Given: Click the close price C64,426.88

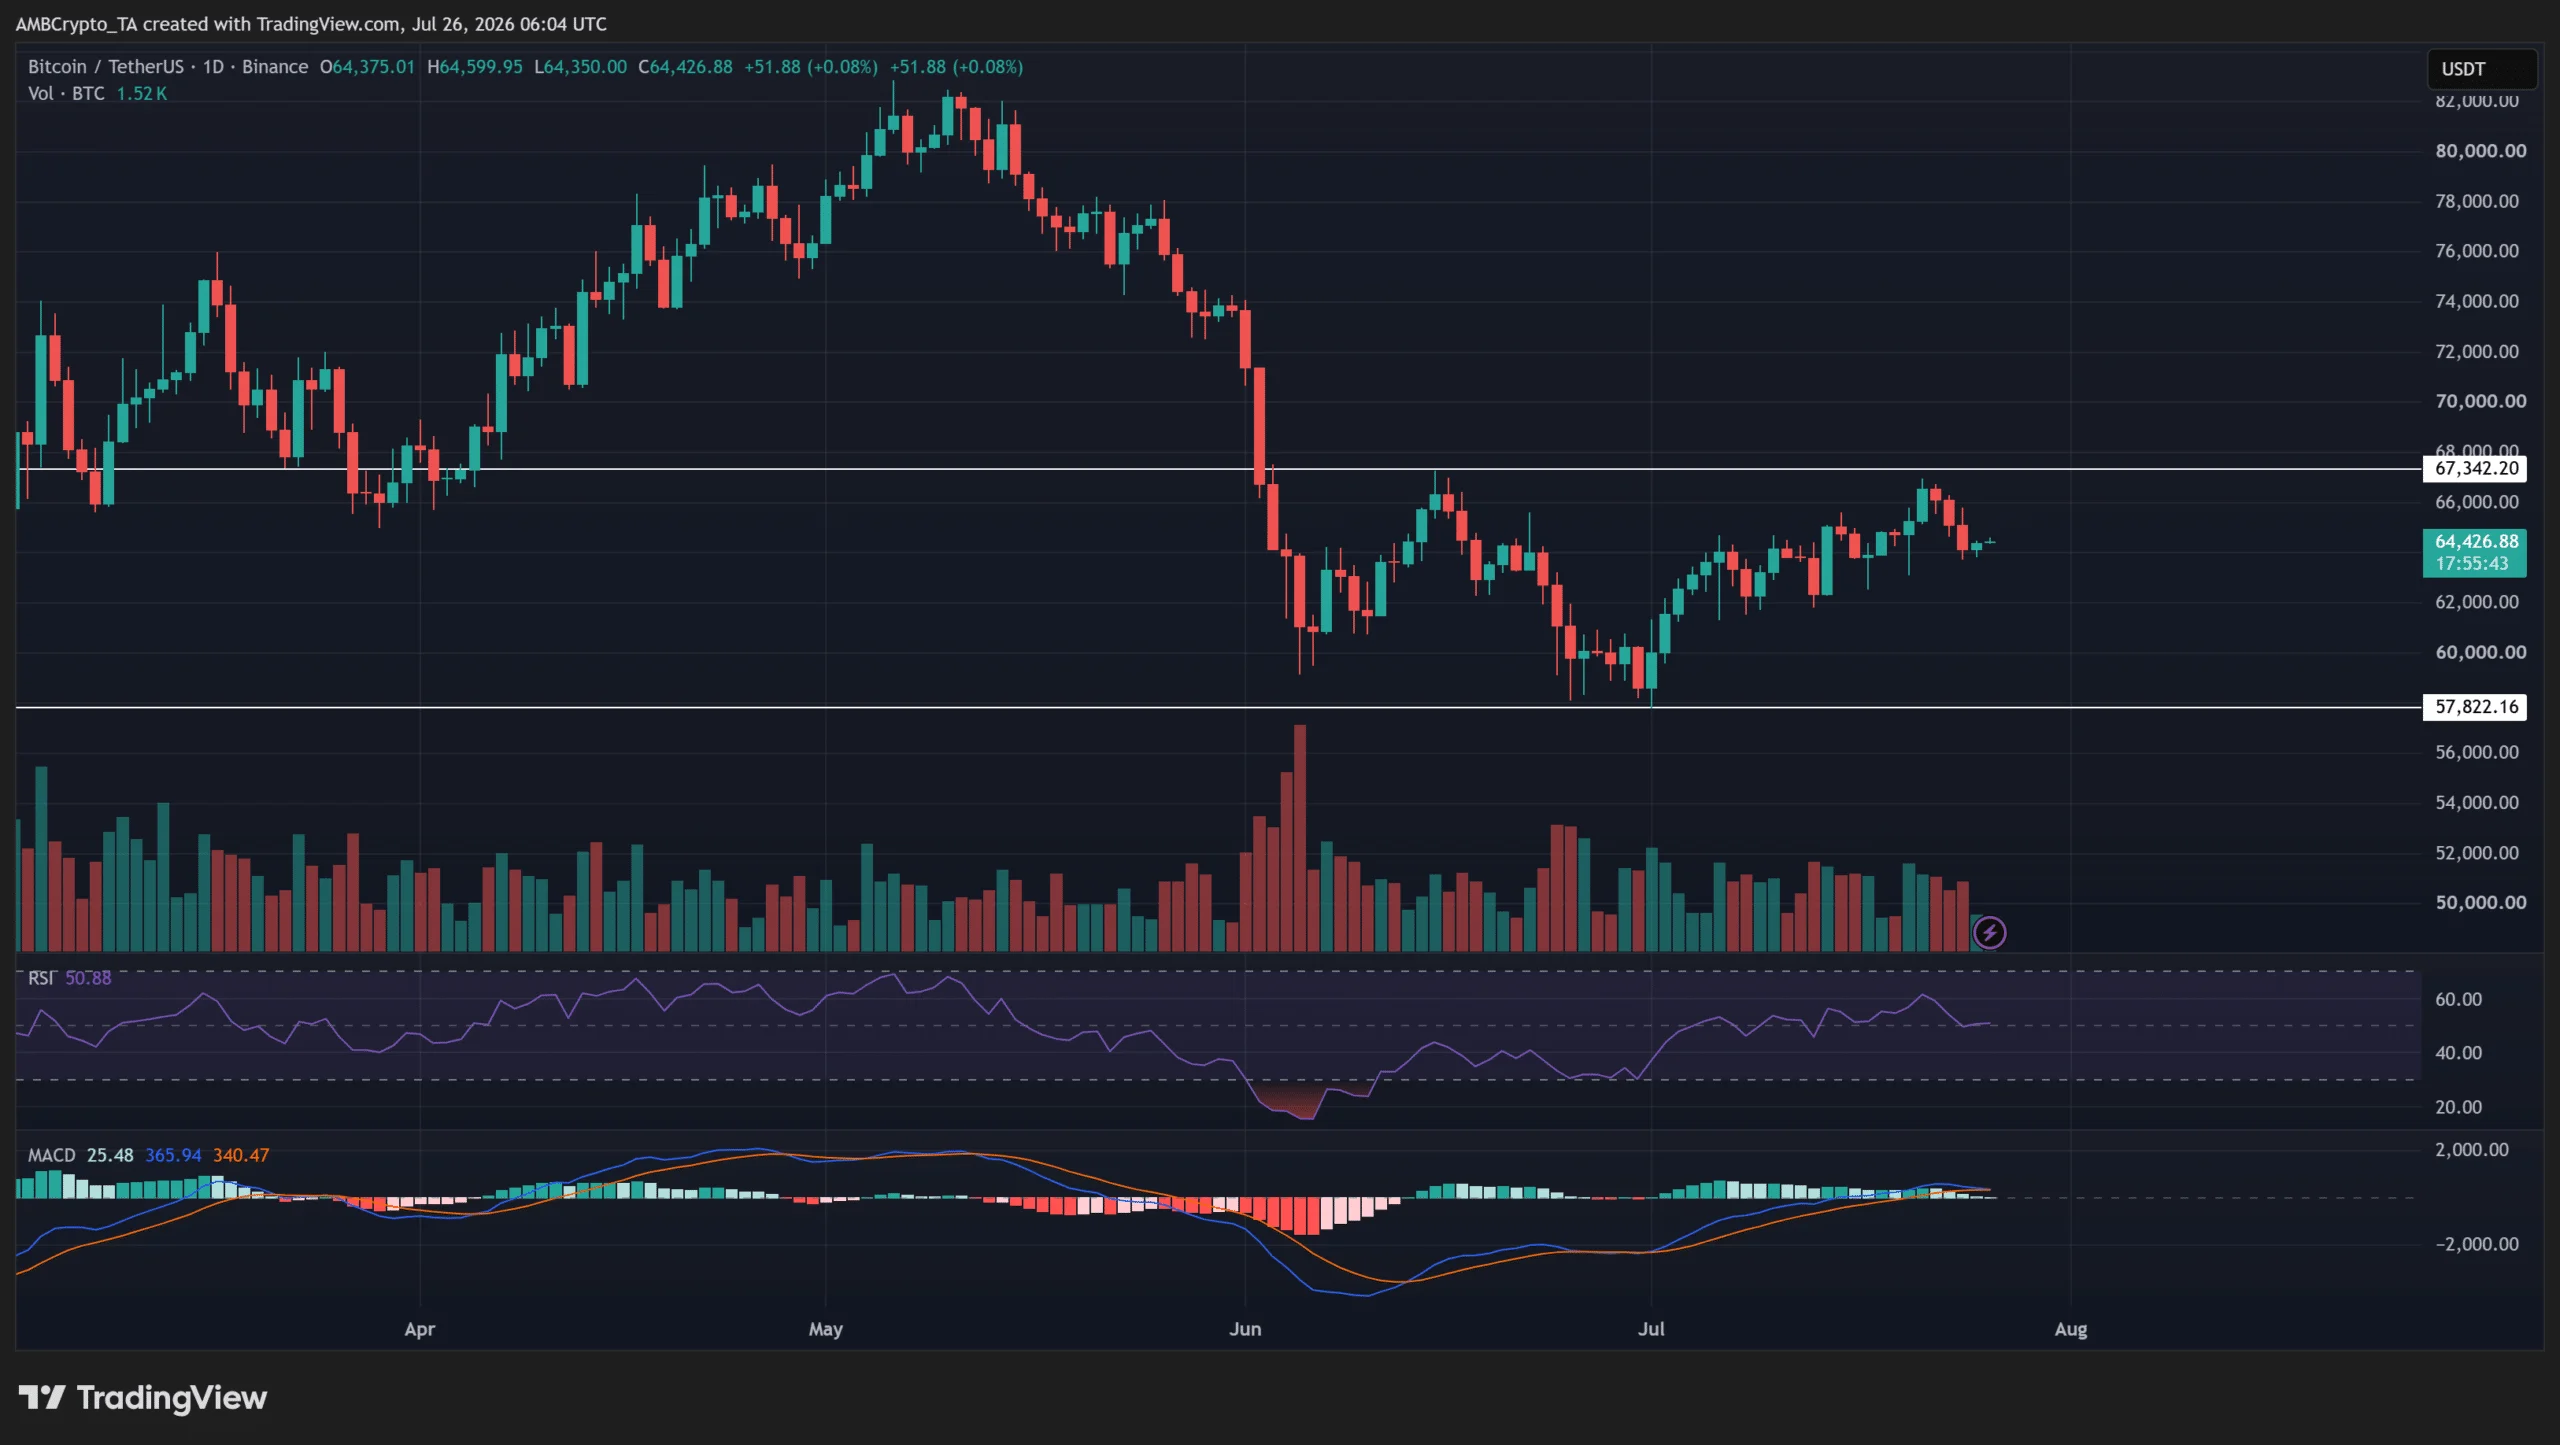Looking at the screenshot, I should click(686, 67).
